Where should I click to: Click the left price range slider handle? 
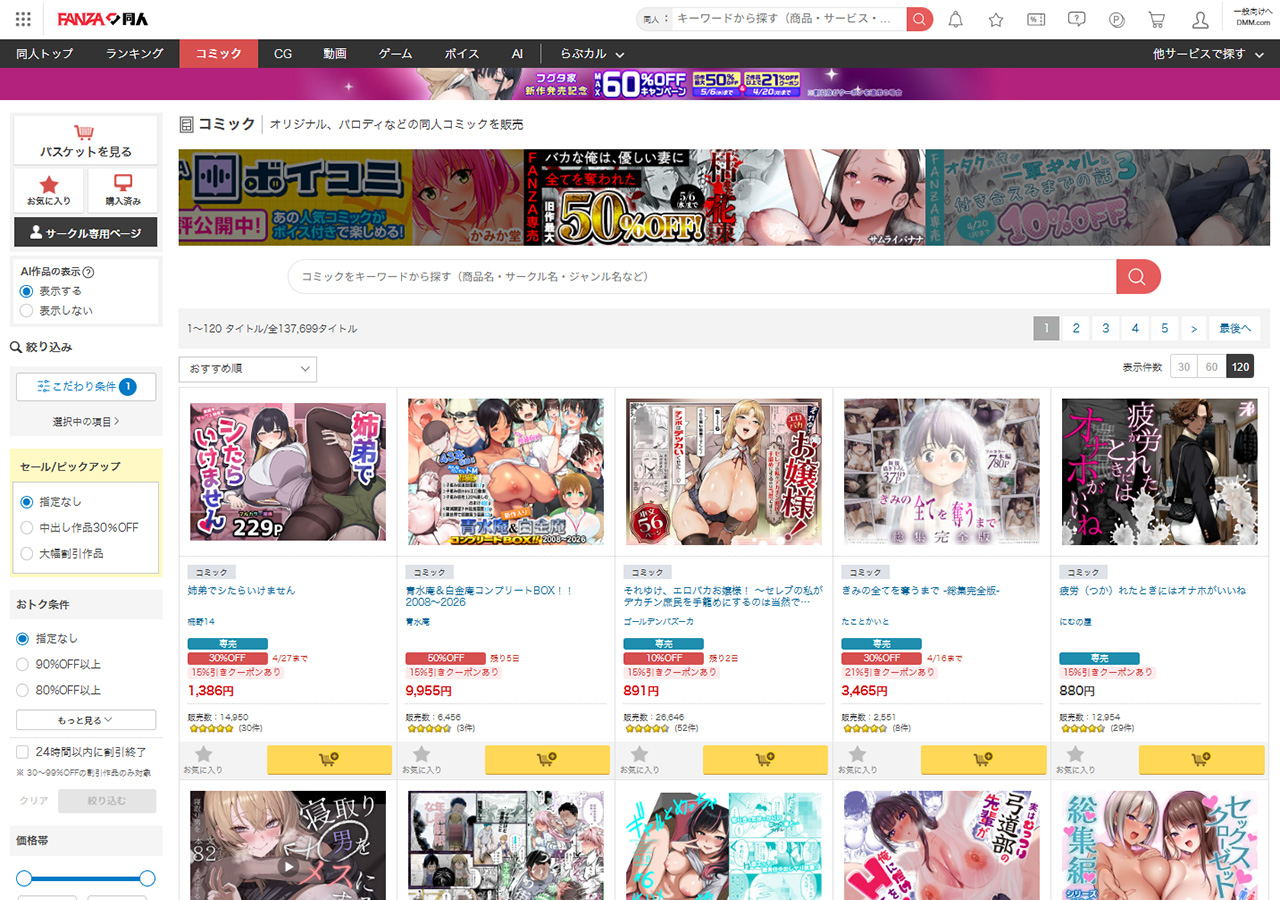pyautogui.click(x=24, y=878)
